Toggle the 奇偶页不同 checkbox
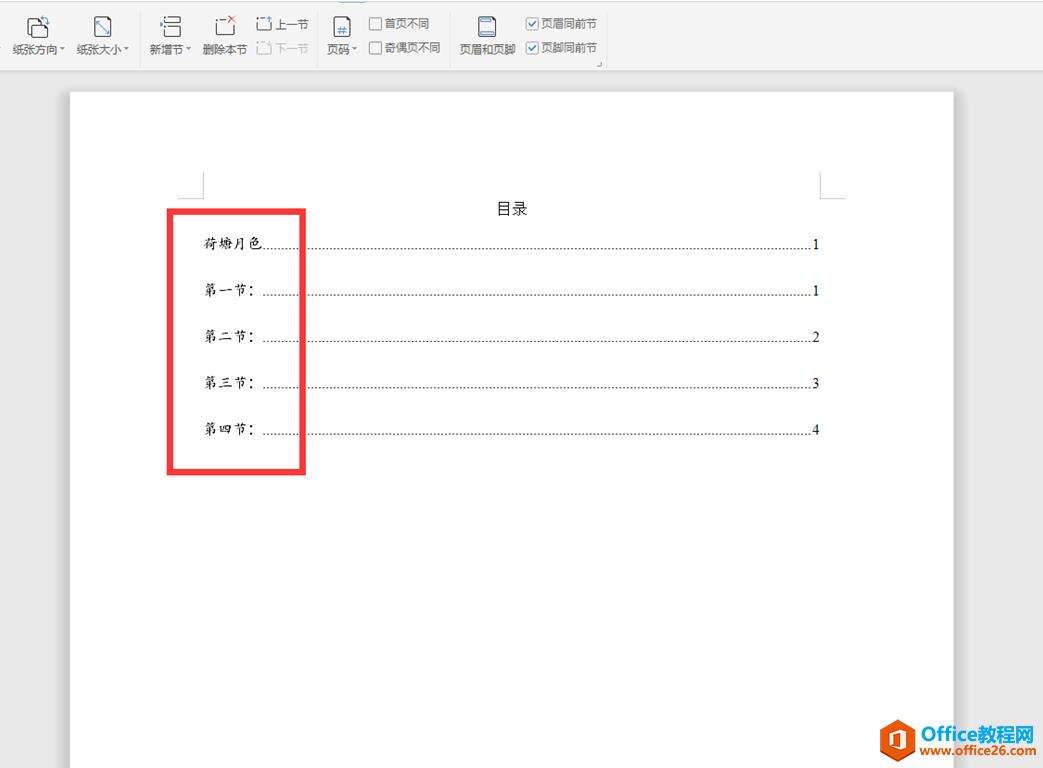Viewport: 1043px width, 768px height. tap(375, 48)
